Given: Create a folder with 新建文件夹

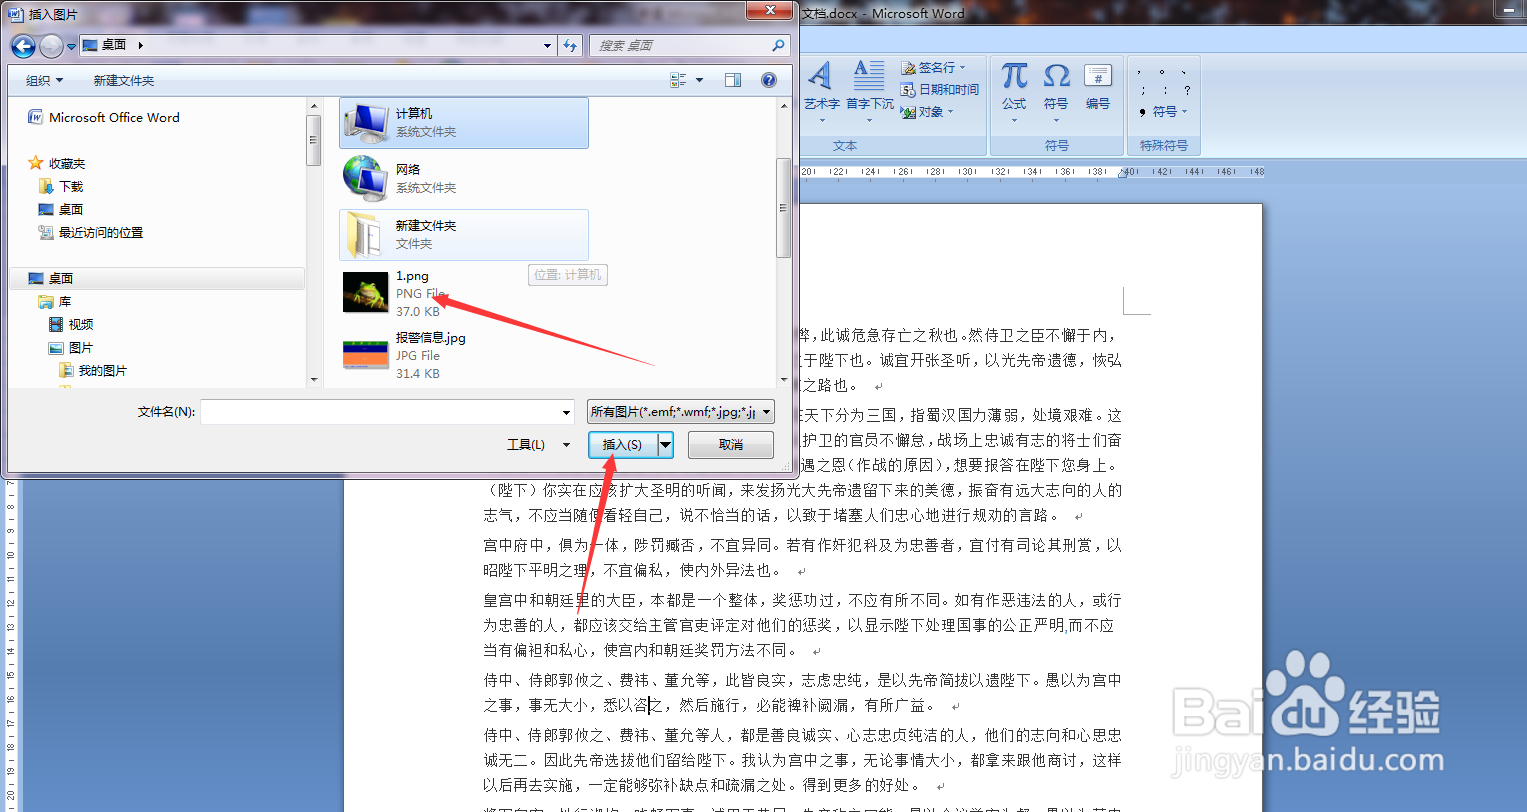Looking at the screenshot, I should point(124,80).
